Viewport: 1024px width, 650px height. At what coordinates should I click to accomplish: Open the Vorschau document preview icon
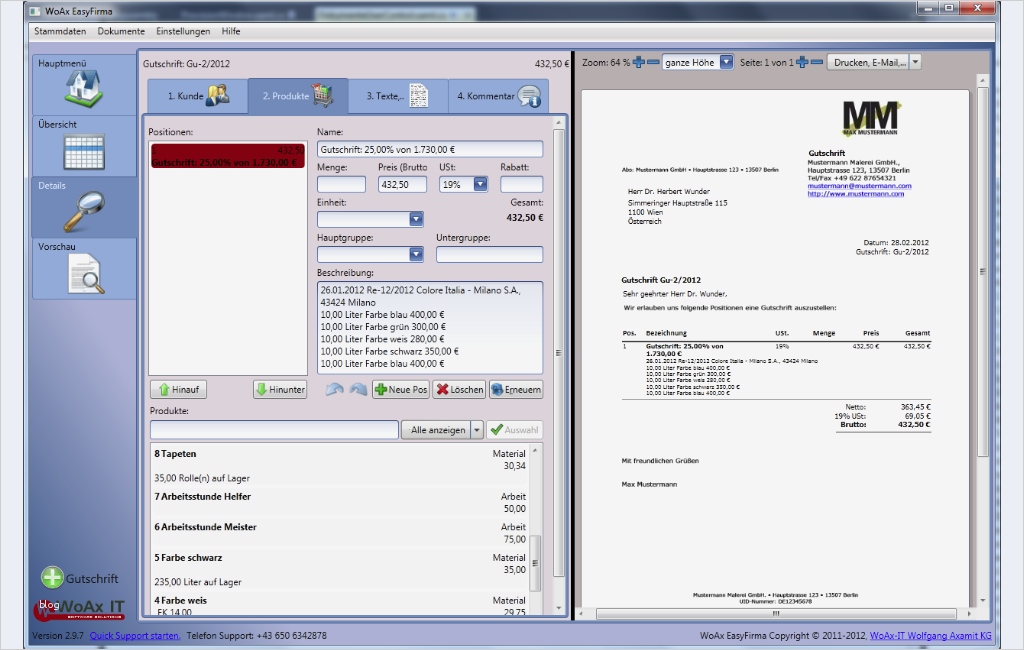coord(85,273)
